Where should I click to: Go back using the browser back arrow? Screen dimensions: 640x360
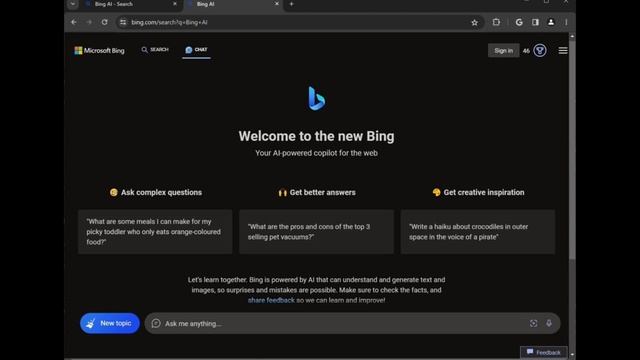[x=73, y=22]
